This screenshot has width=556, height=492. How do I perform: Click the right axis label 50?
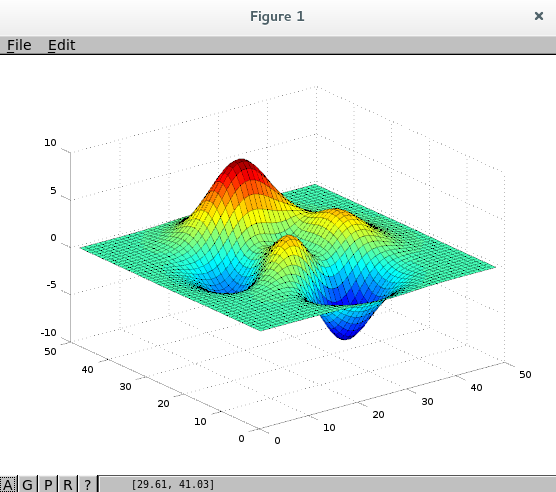525,375
